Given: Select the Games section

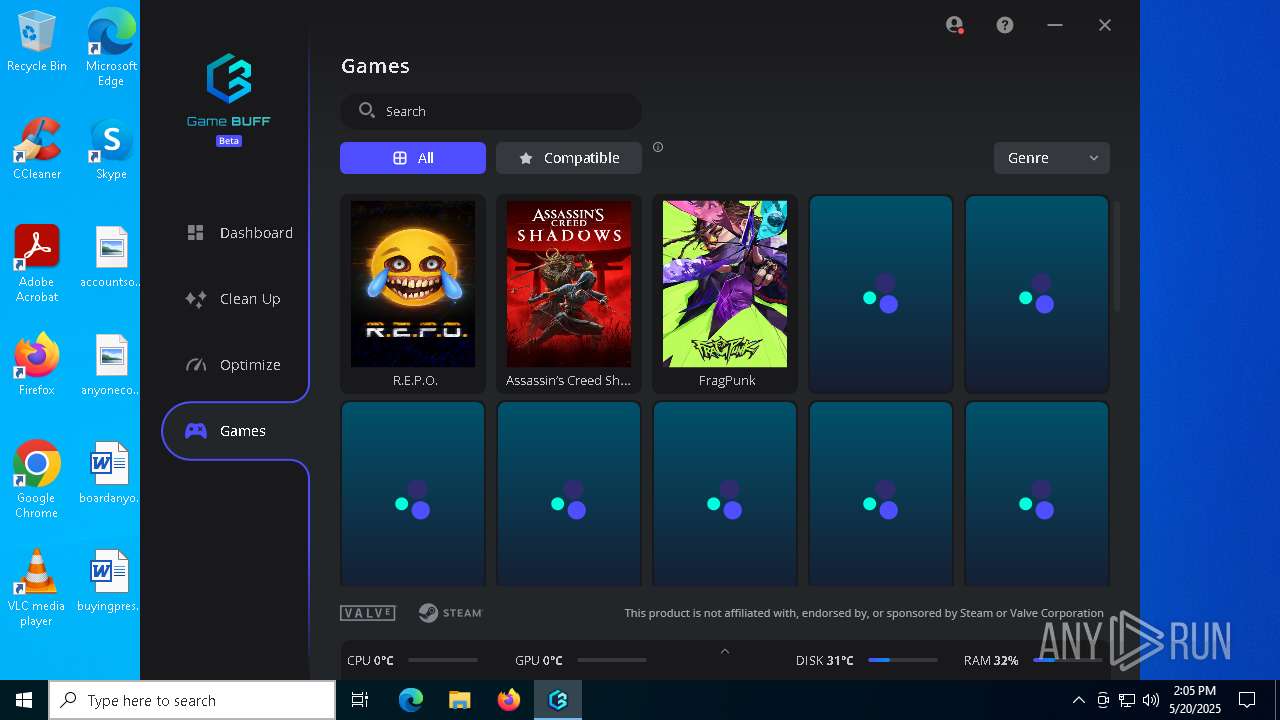Looking at the screenshot, I should pyautogui.click(x=235, y=430).
